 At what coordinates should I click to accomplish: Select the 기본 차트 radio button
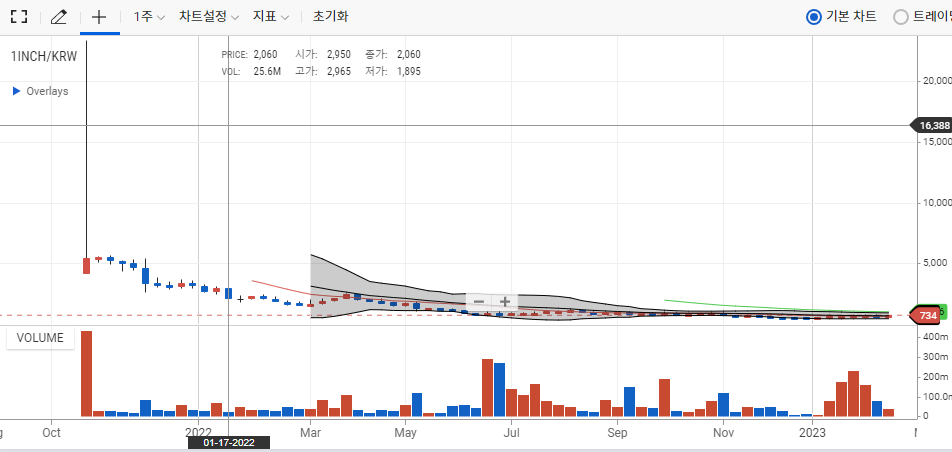point(814,17)
